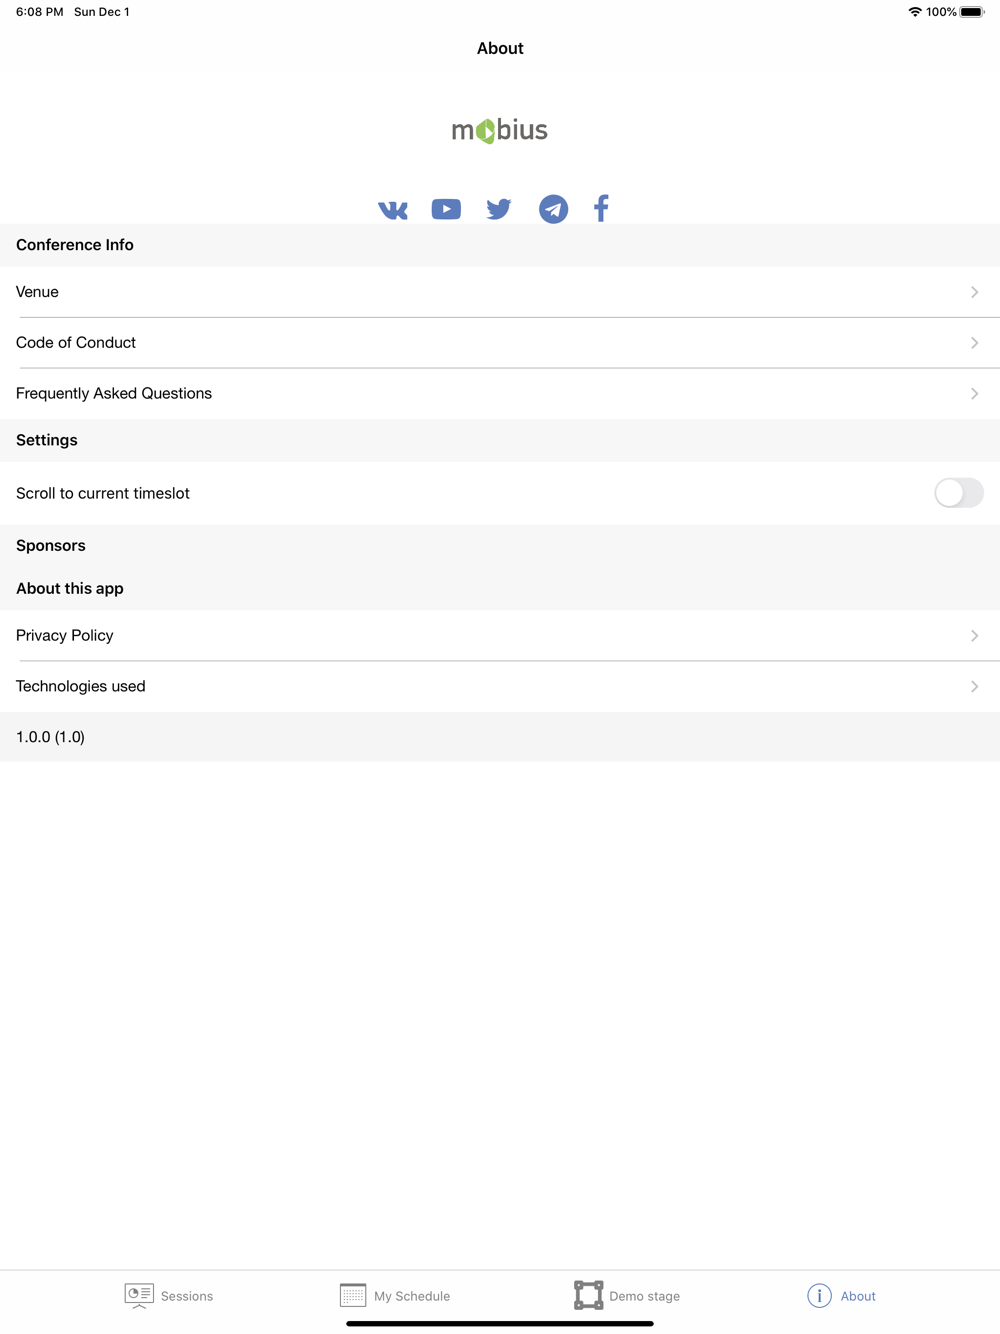Open Privacy Policy via its chevron
This screenshot has height=1334, width=1000.
pyautogui.click(x=974, y=636)
